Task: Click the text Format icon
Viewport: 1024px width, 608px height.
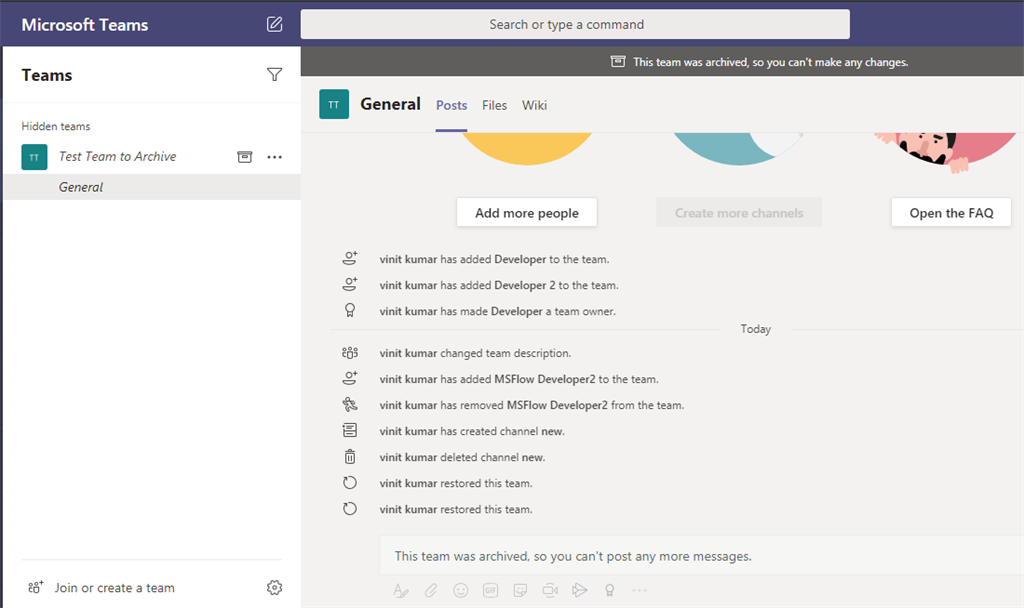Action: tap(401, 590)
